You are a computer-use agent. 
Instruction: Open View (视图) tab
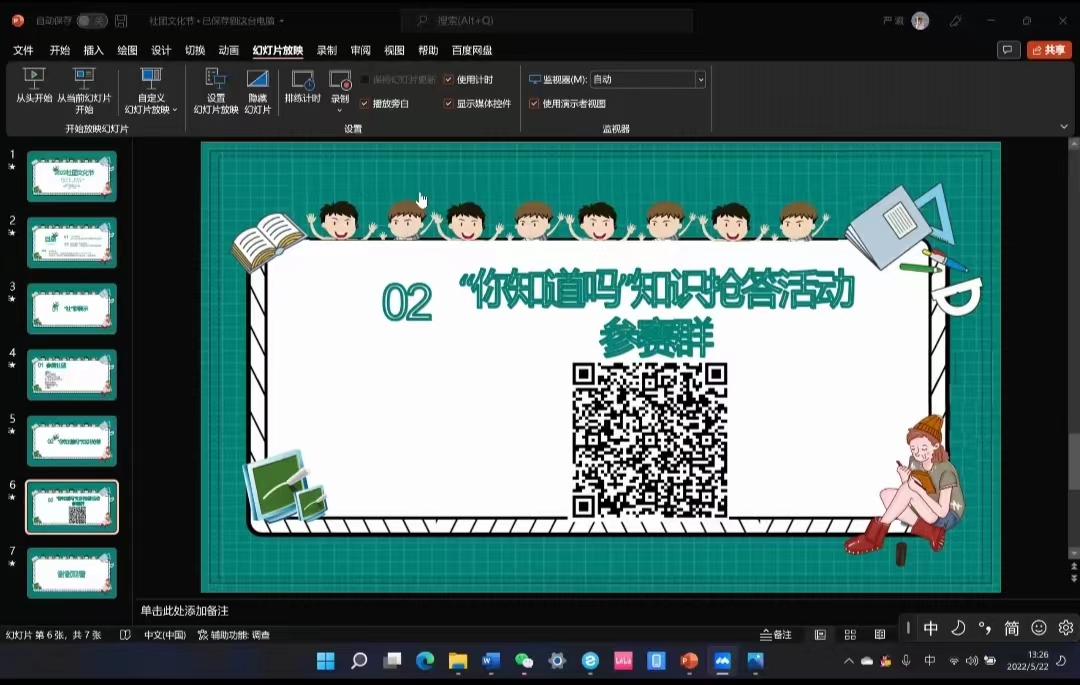(394, 50)
